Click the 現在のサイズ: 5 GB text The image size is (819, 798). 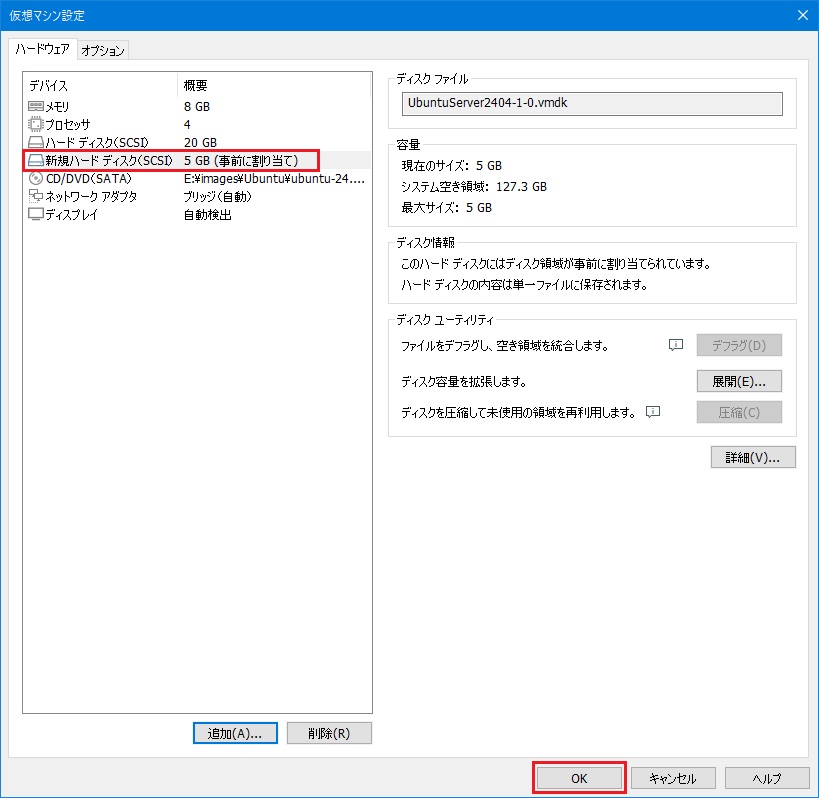pos(451,166)
